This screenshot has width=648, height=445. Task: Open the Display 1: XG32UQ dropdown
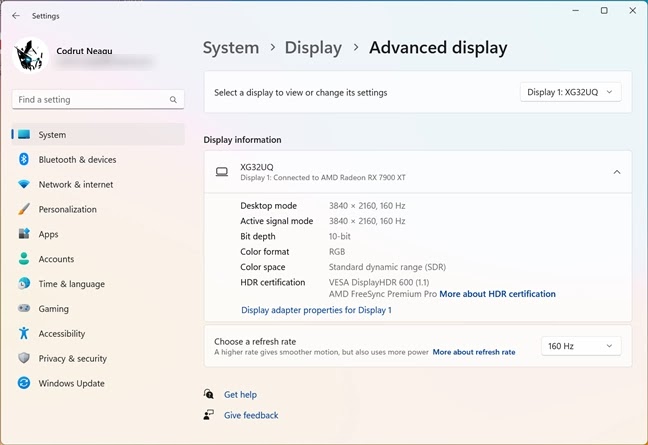(570, 92)
